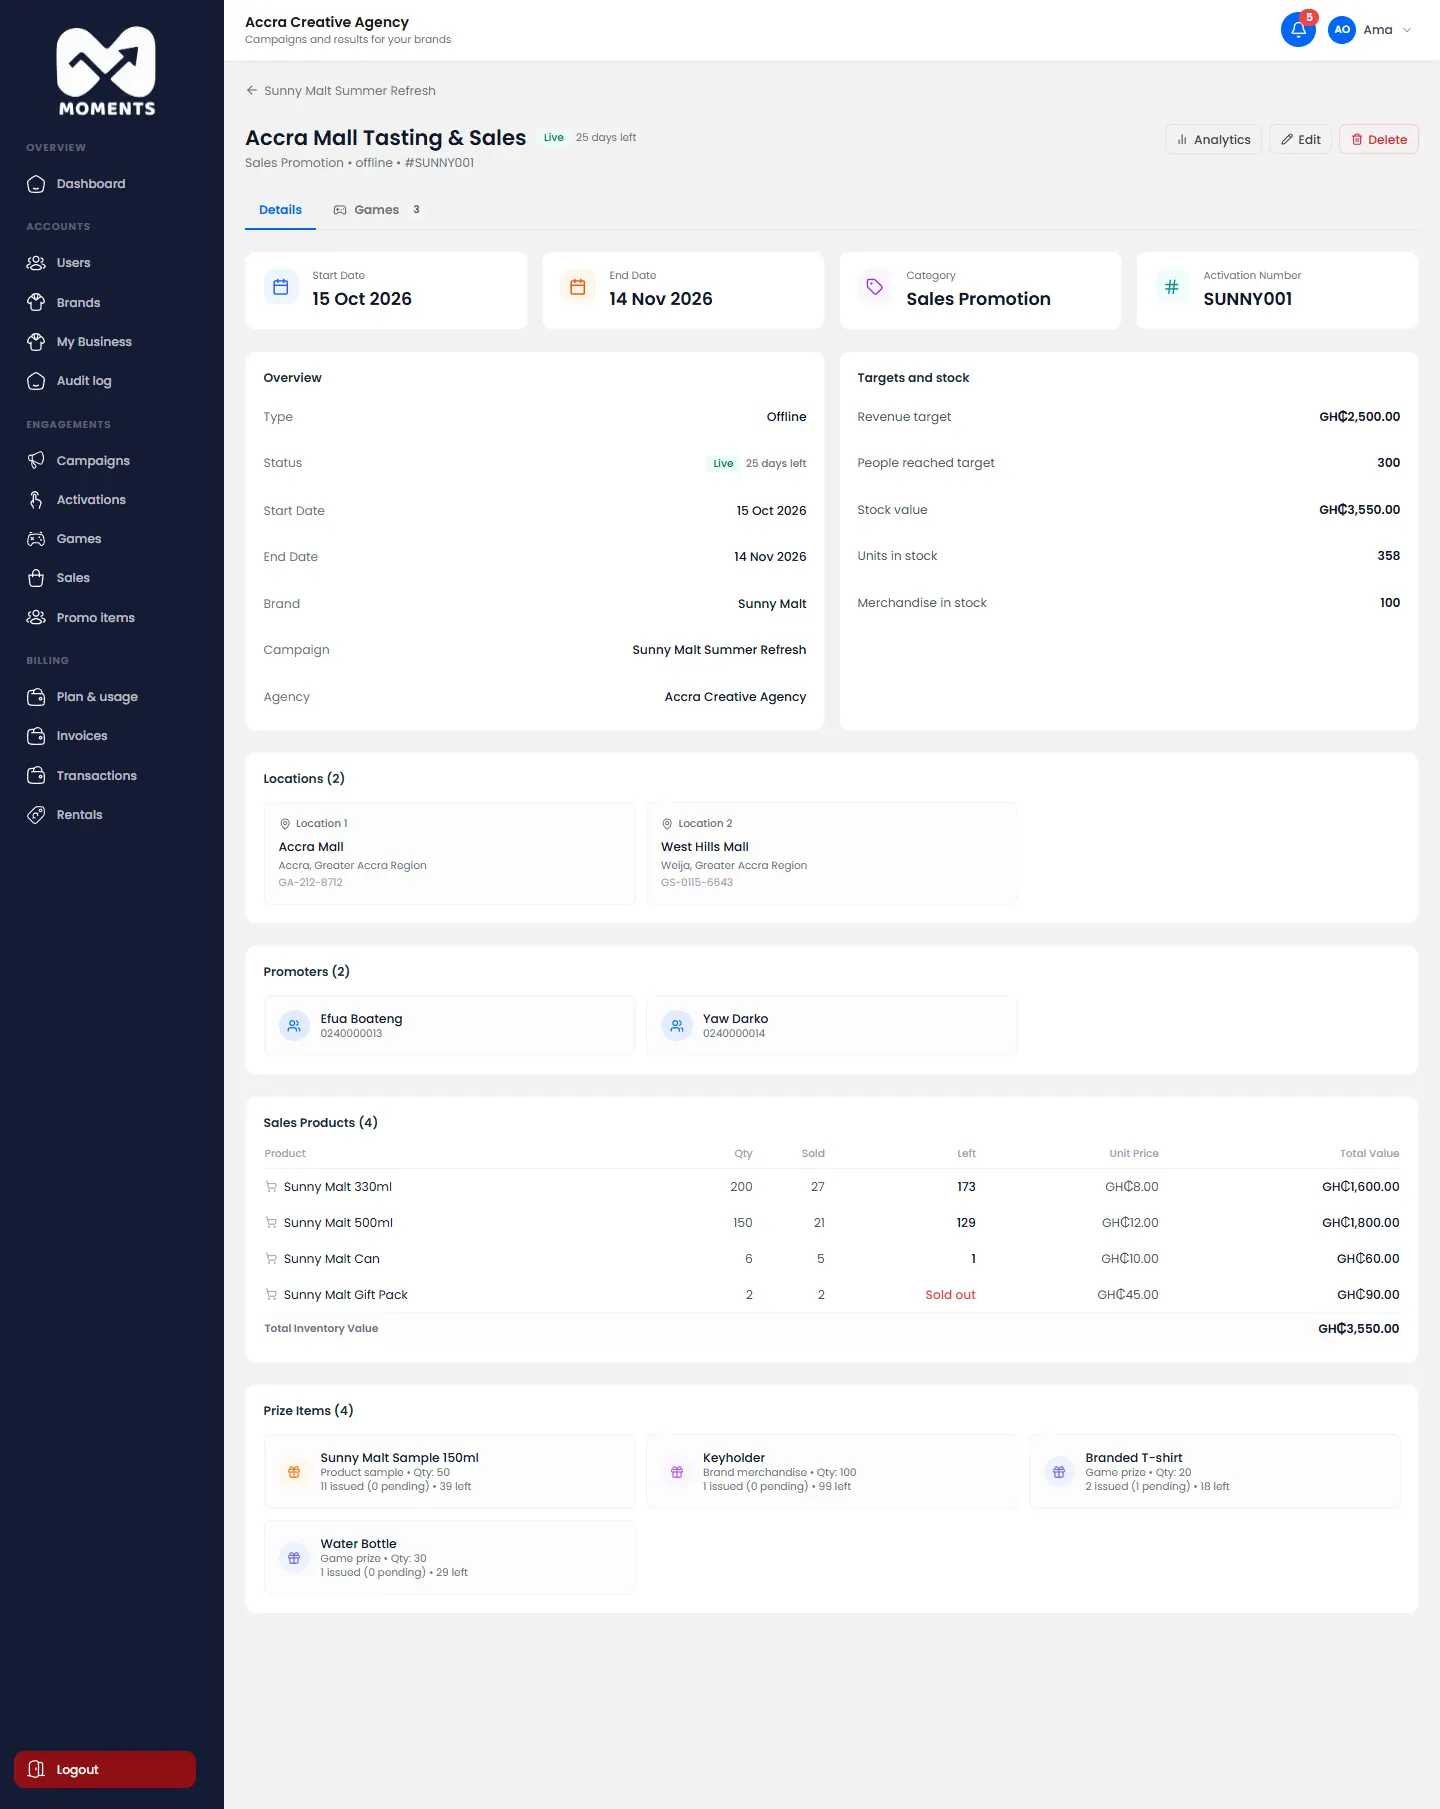Open the Water Bottle prize item
This screenshot has height=1809, width=1440.
coord(450,1558)
